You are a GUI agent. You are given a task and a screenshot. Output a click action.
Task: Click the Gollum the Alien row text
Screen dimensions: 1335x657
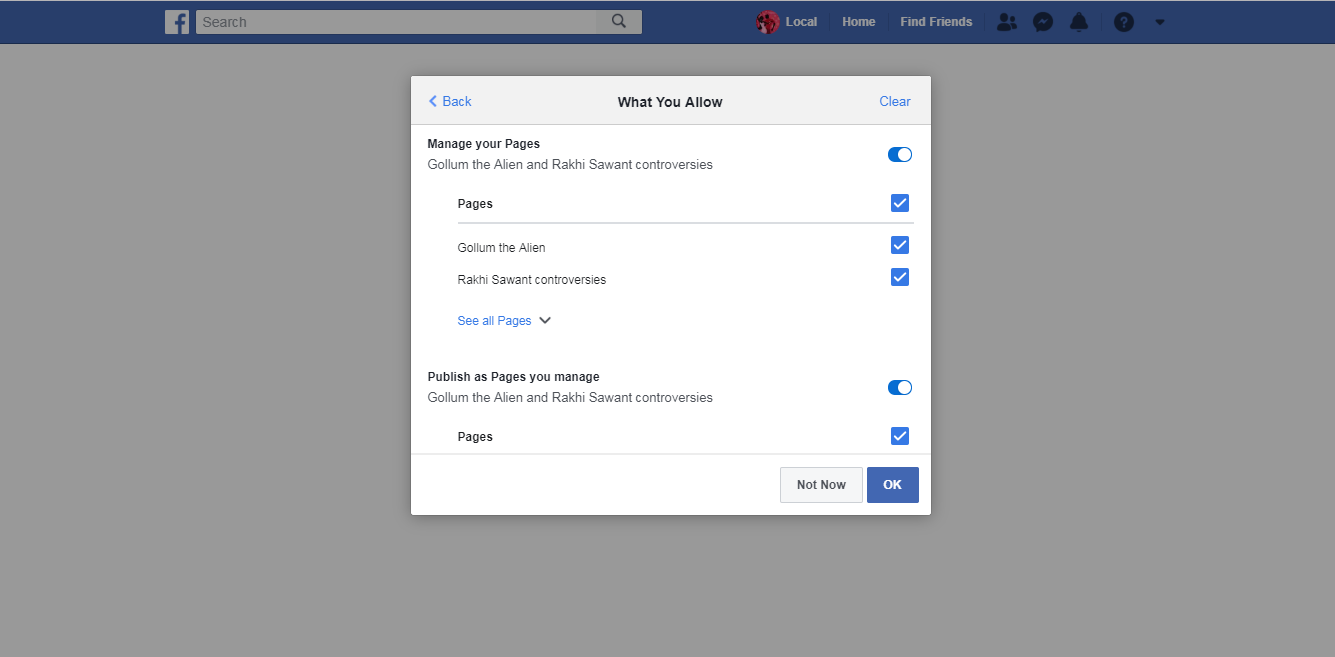[501, 248]
